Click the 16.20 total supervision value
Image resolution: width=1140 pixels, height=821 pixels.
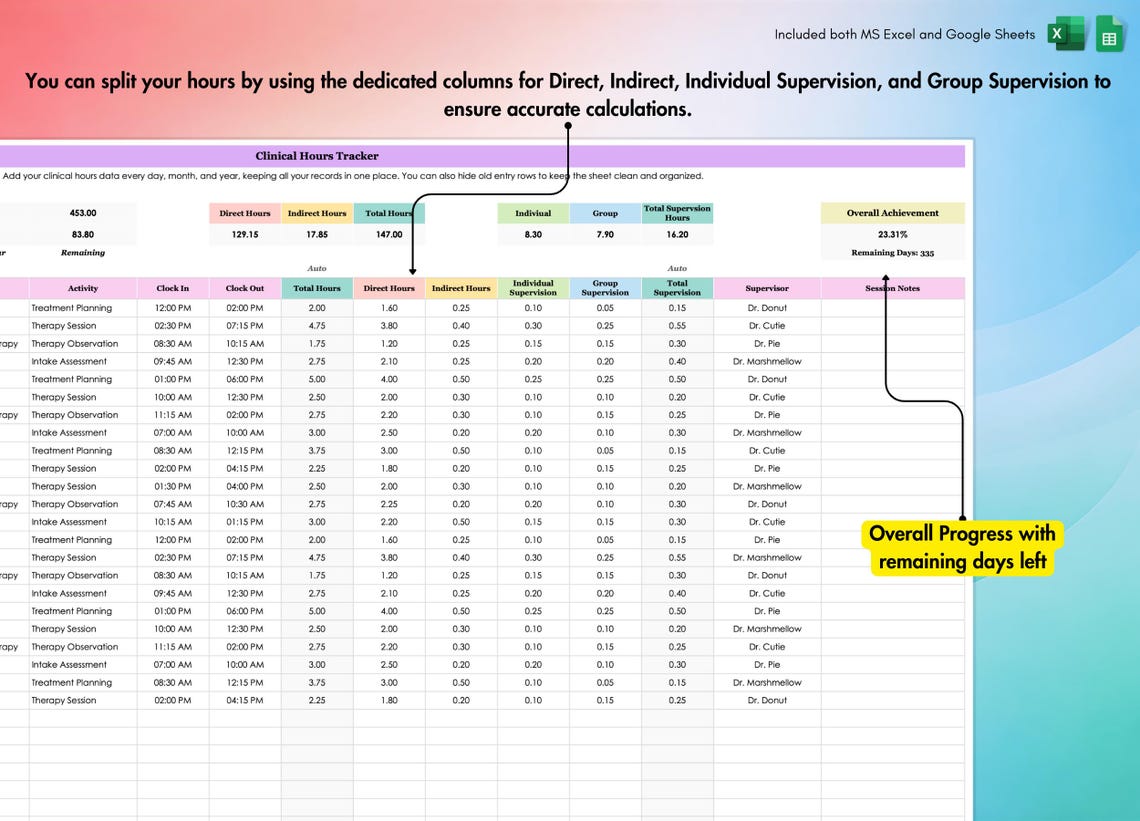(677, 234)
